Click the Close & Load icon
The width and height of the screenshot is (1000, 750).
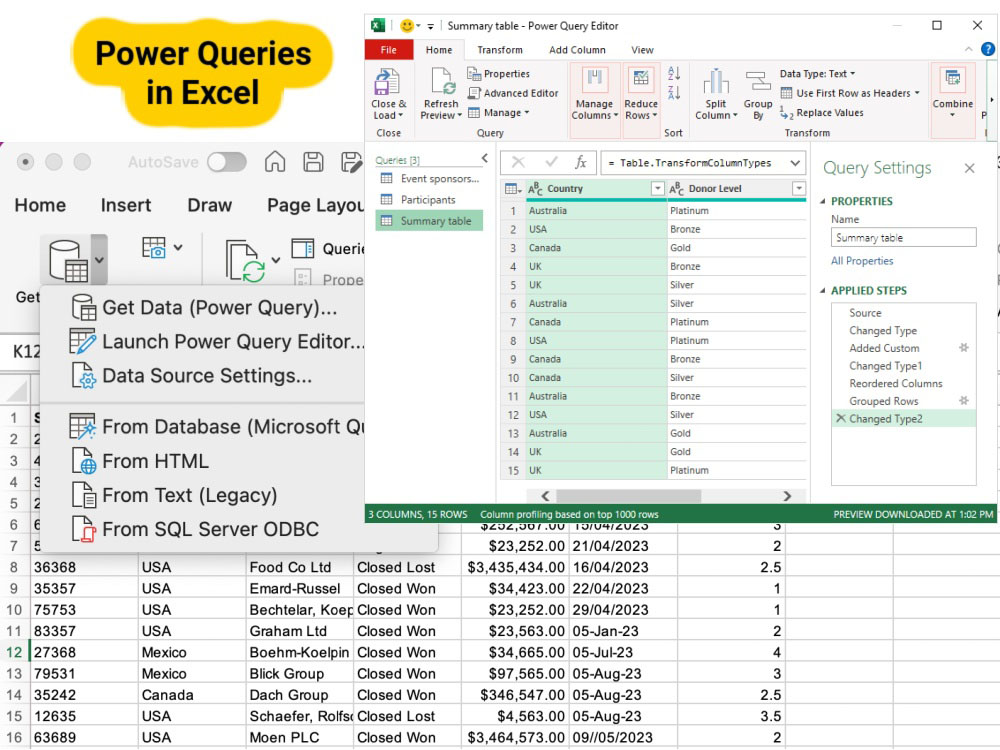click(386, 82)
